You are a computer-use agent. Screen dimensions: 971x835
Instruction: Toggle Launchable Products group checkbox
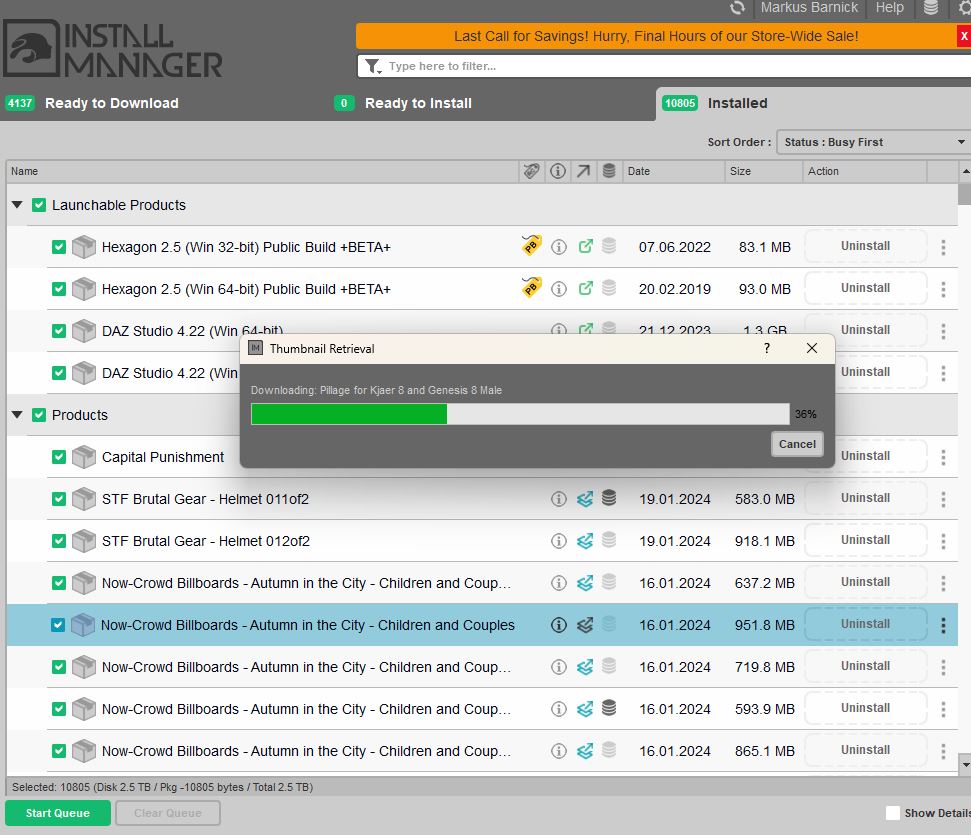39,205
